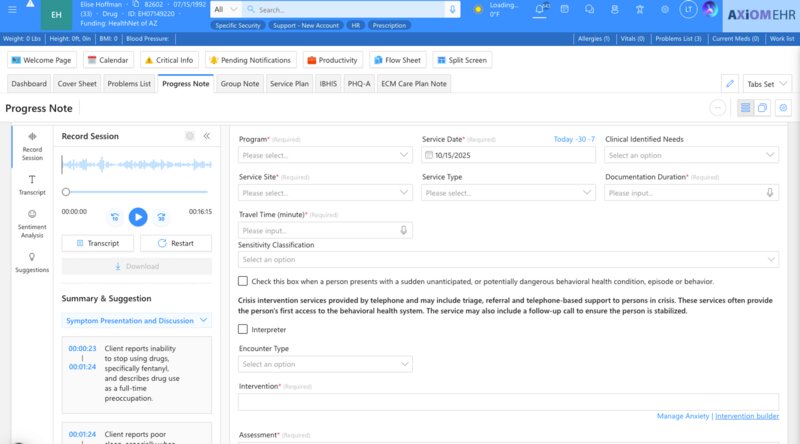Click the EH patient avatar
Screen dimensions: 800x444
[56, 15]
